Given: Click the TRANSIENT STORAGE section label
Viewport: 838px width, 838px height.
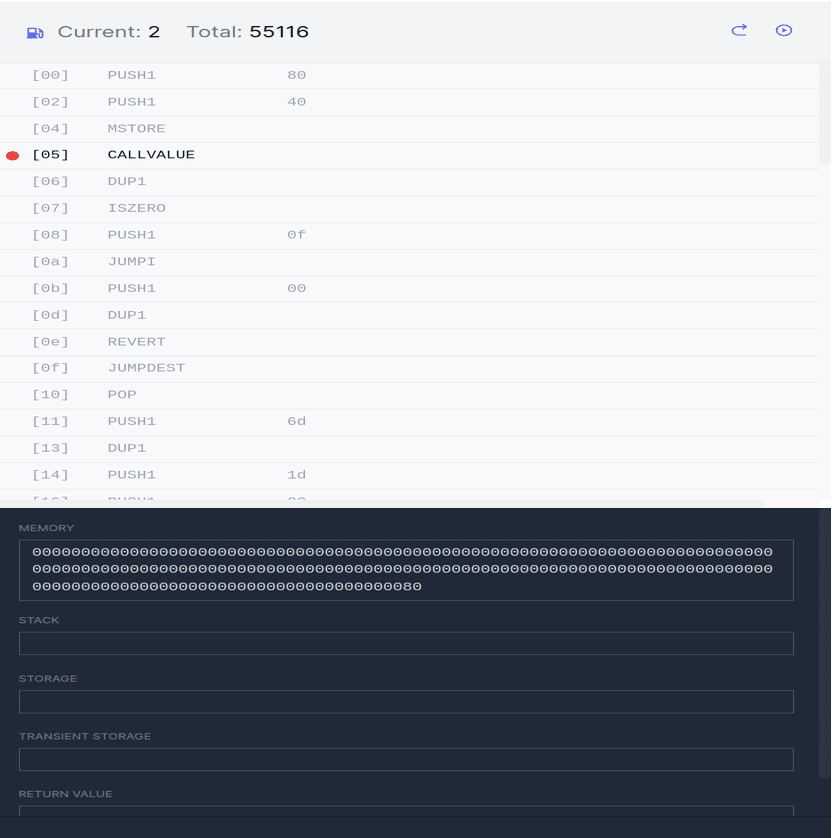Looking at the screenshot, I should tap(85, 736).
